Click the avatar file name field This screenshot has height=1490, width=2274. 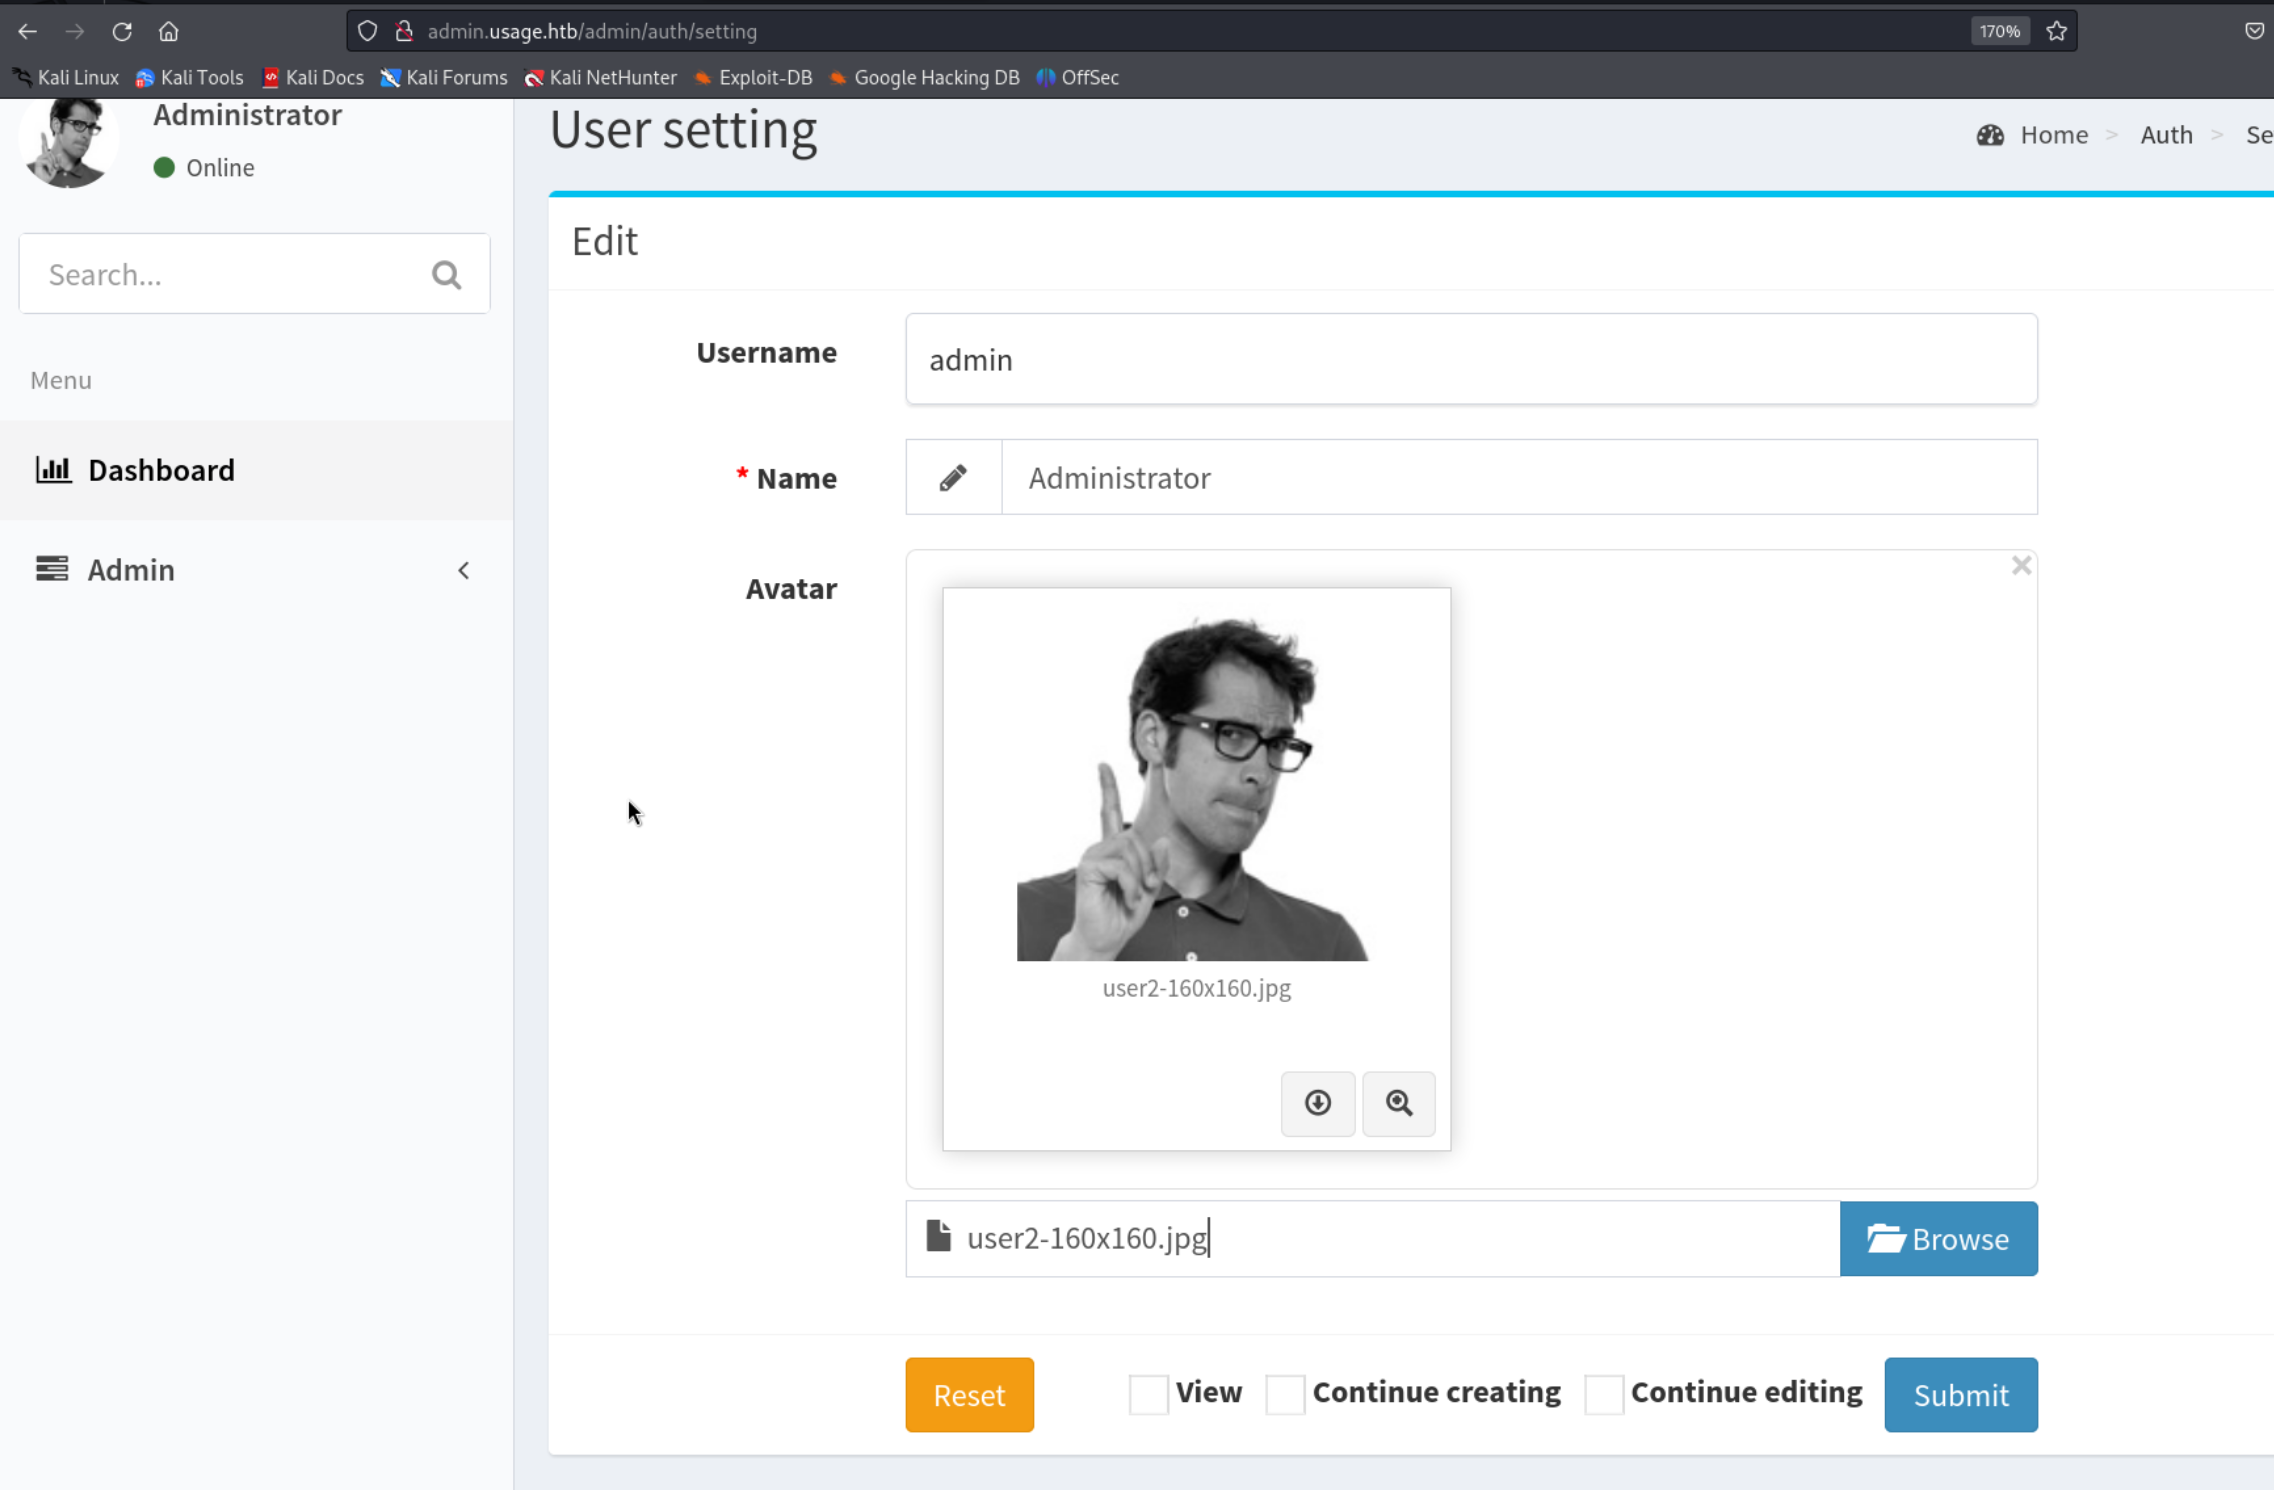pos(1372,1238)
